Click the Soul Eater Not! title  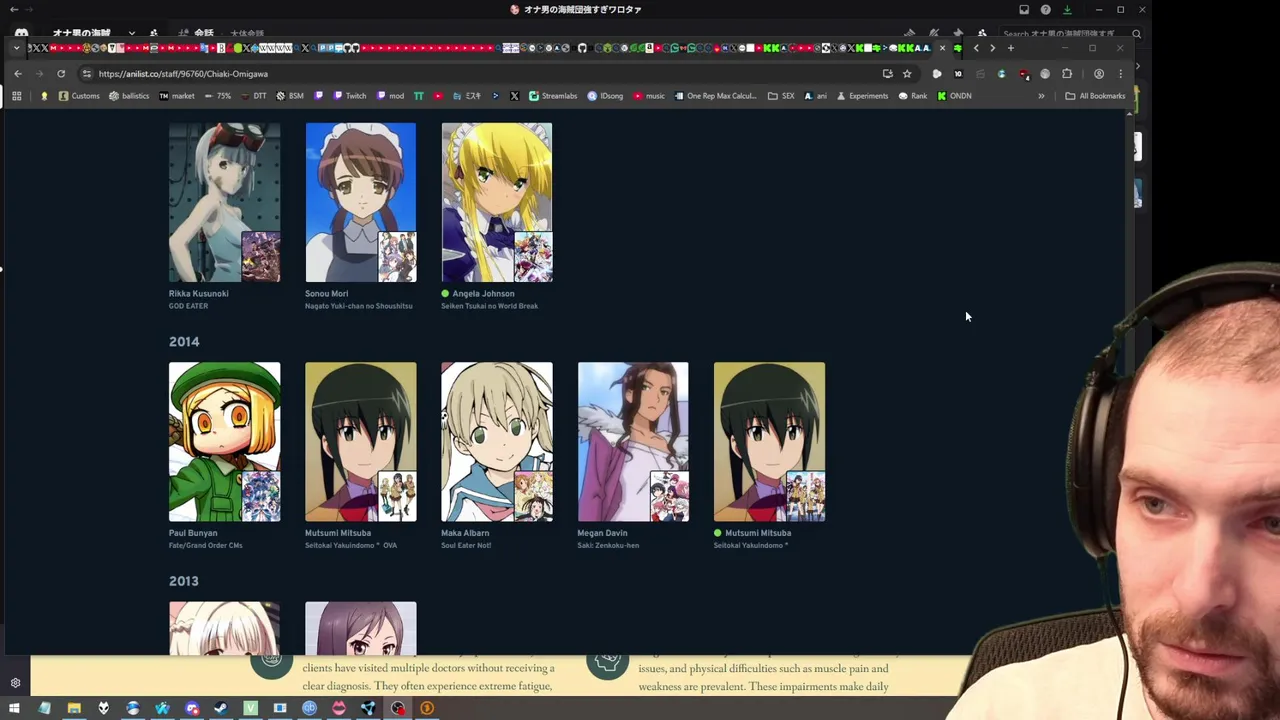466,546
